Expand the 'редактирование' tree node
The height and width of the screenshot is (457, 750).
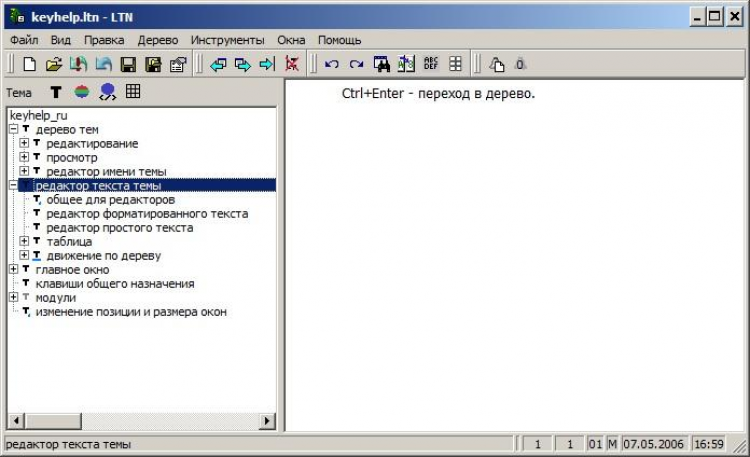click(25, 144)
